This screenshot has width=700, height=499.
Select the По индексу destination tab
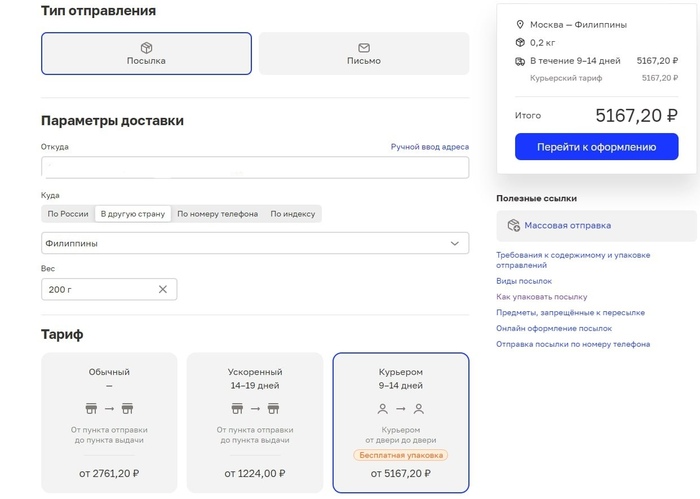pos(293,214)
